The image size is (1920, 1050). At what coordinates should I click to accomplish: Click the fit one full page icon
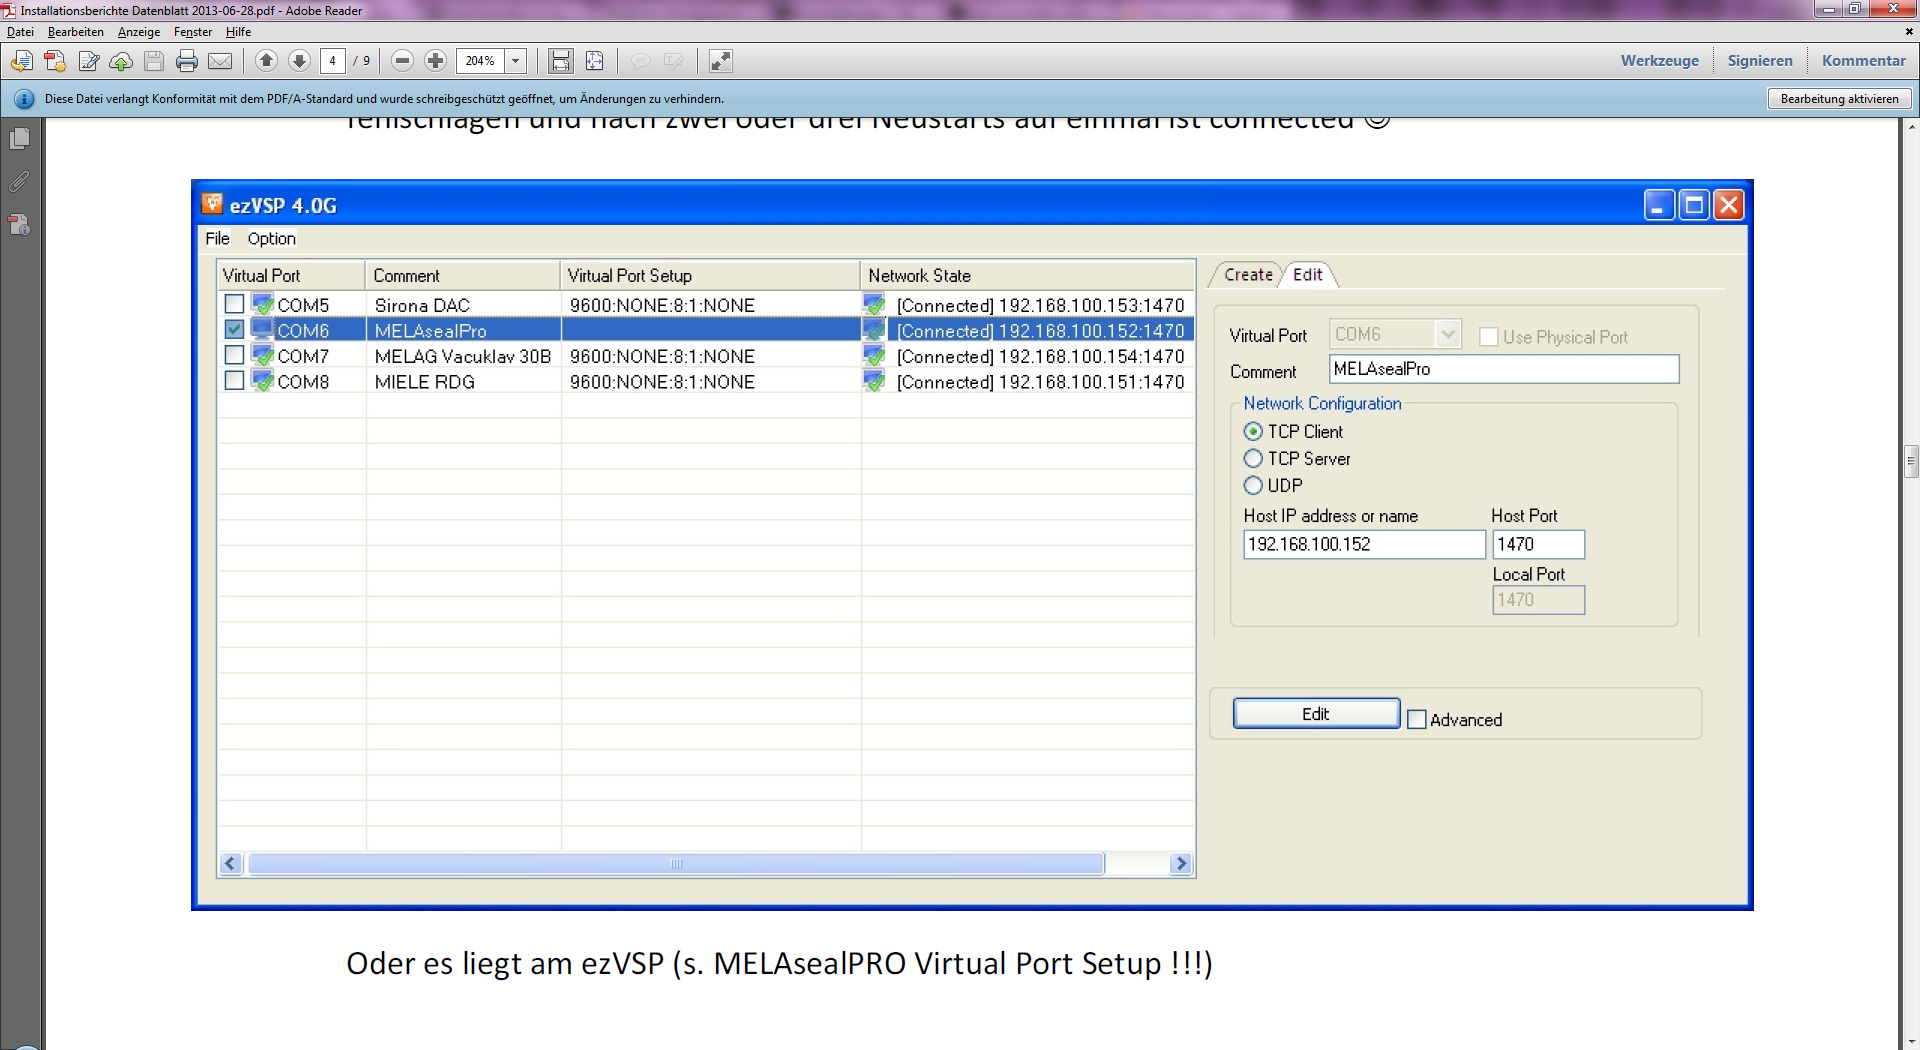pos(594,61)
